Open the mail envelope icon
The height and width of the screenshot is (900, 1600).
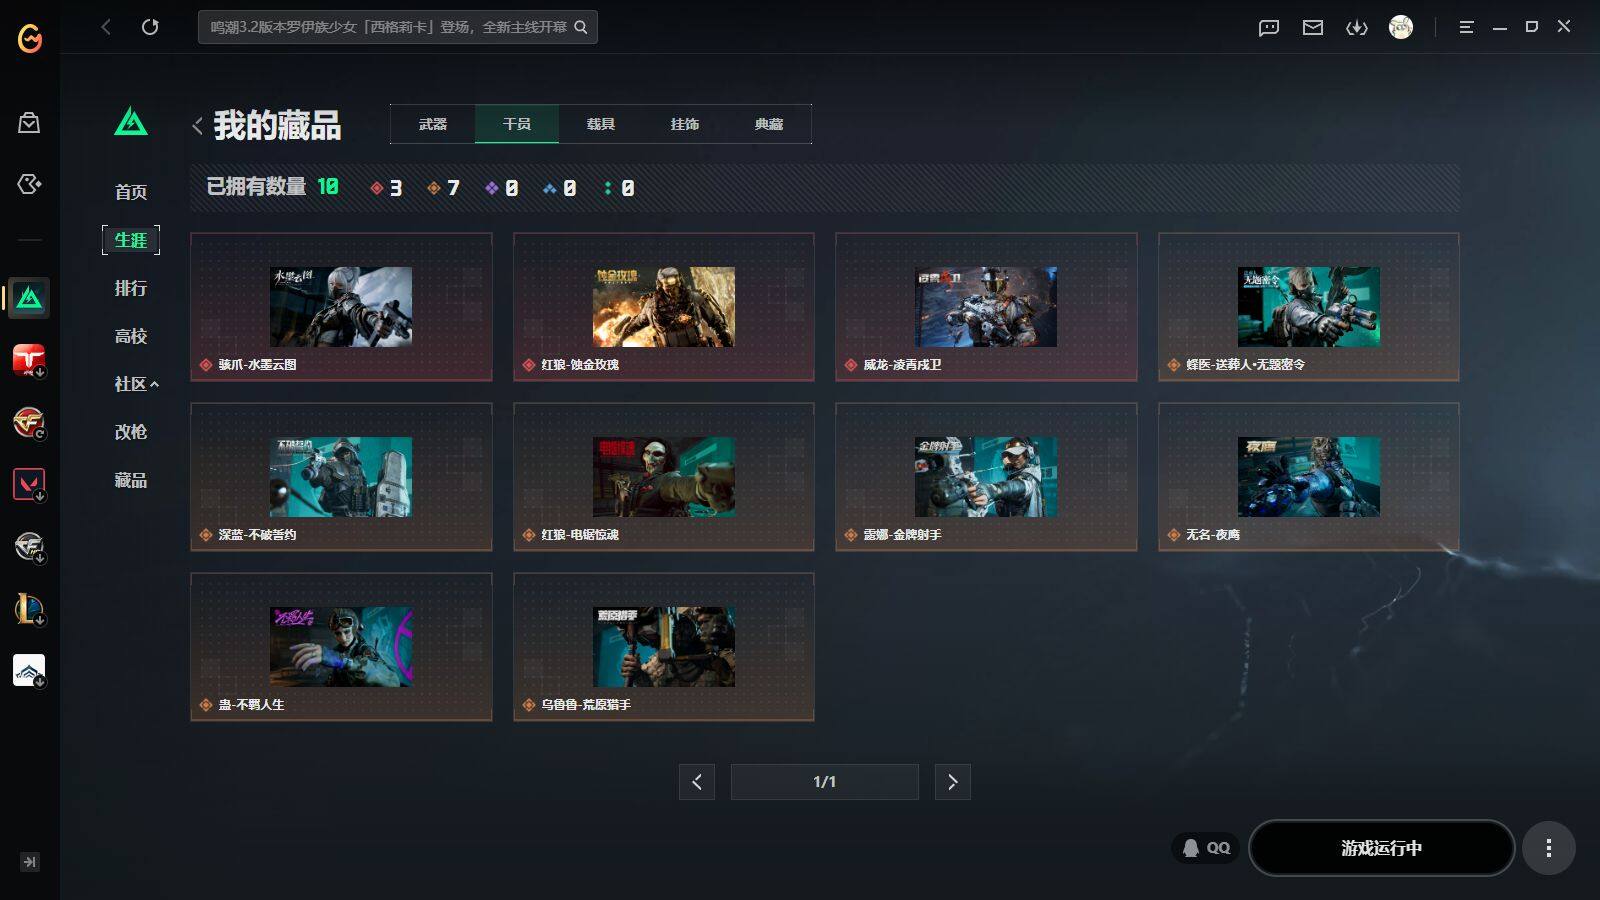coord(1313,28)
